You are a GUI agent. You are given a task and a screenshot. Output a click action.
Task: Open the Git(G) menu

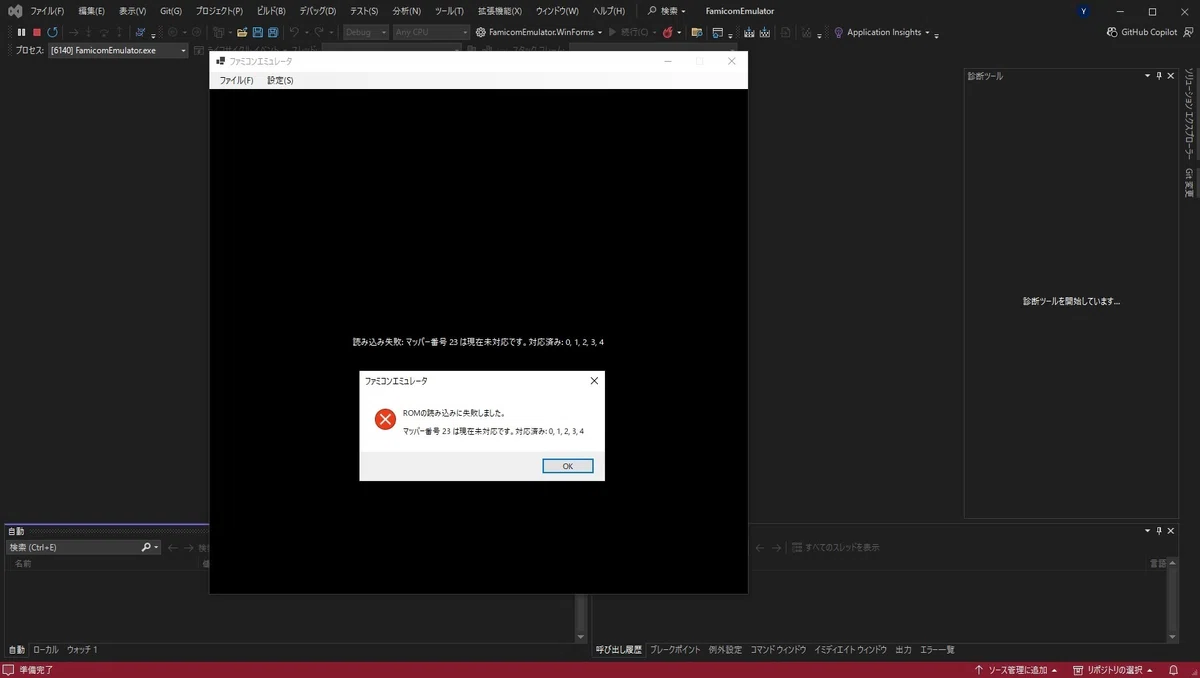[171, 11]
